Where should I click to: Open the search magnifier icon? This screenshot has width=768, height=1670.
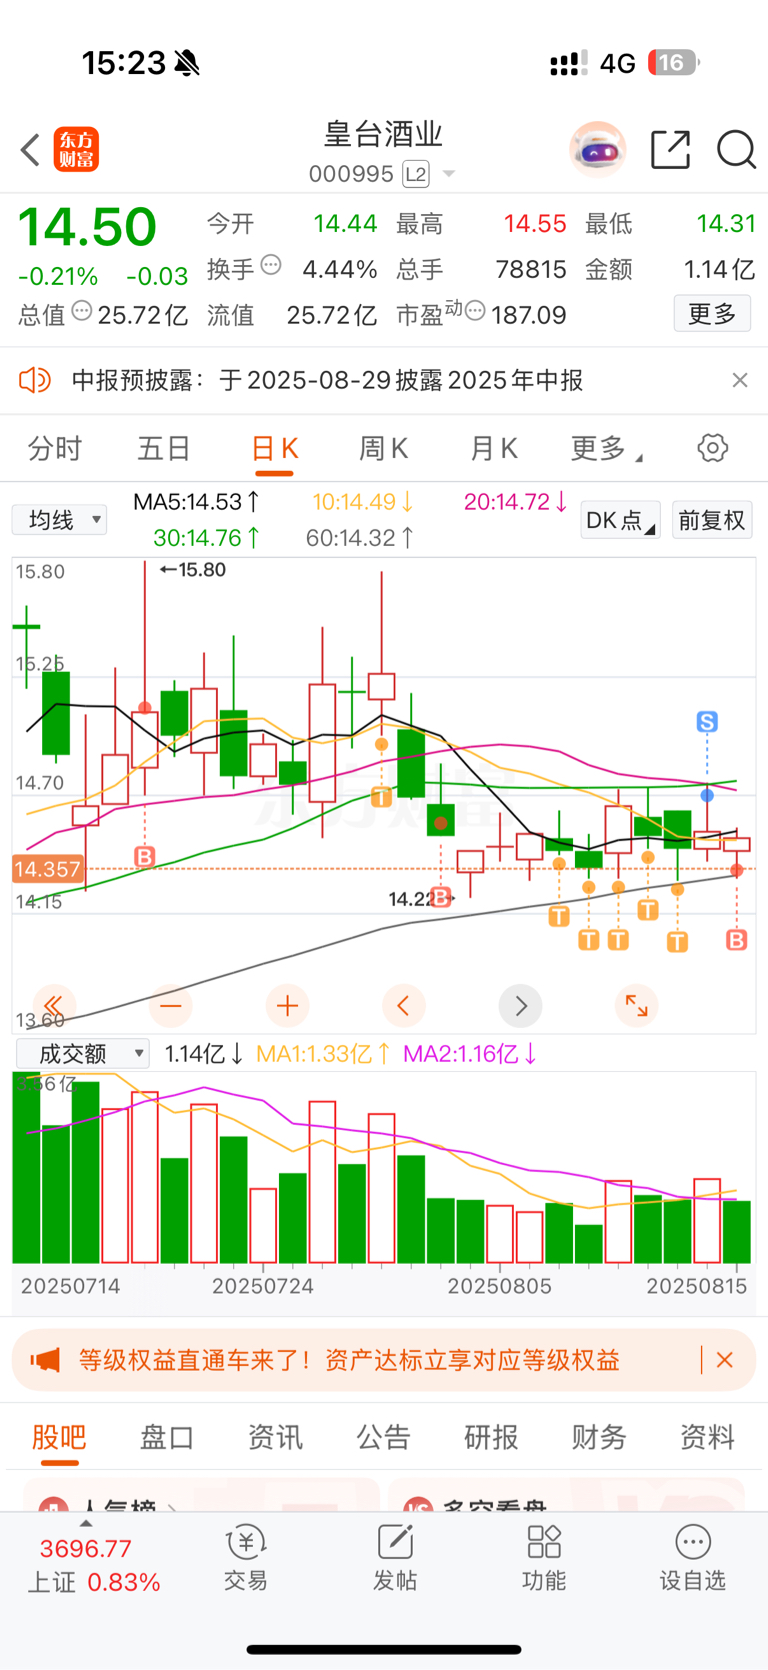(x=736, y=150)
